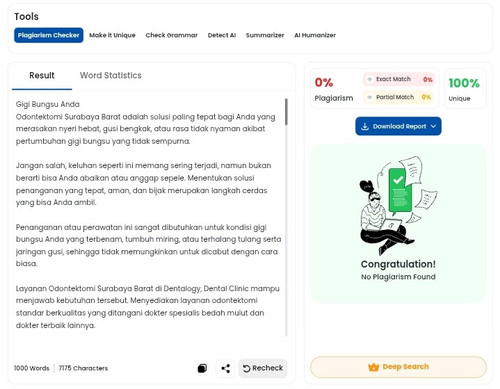Start a Deep Search
Screen dimensions: 500x389
(x=398, y=367)
